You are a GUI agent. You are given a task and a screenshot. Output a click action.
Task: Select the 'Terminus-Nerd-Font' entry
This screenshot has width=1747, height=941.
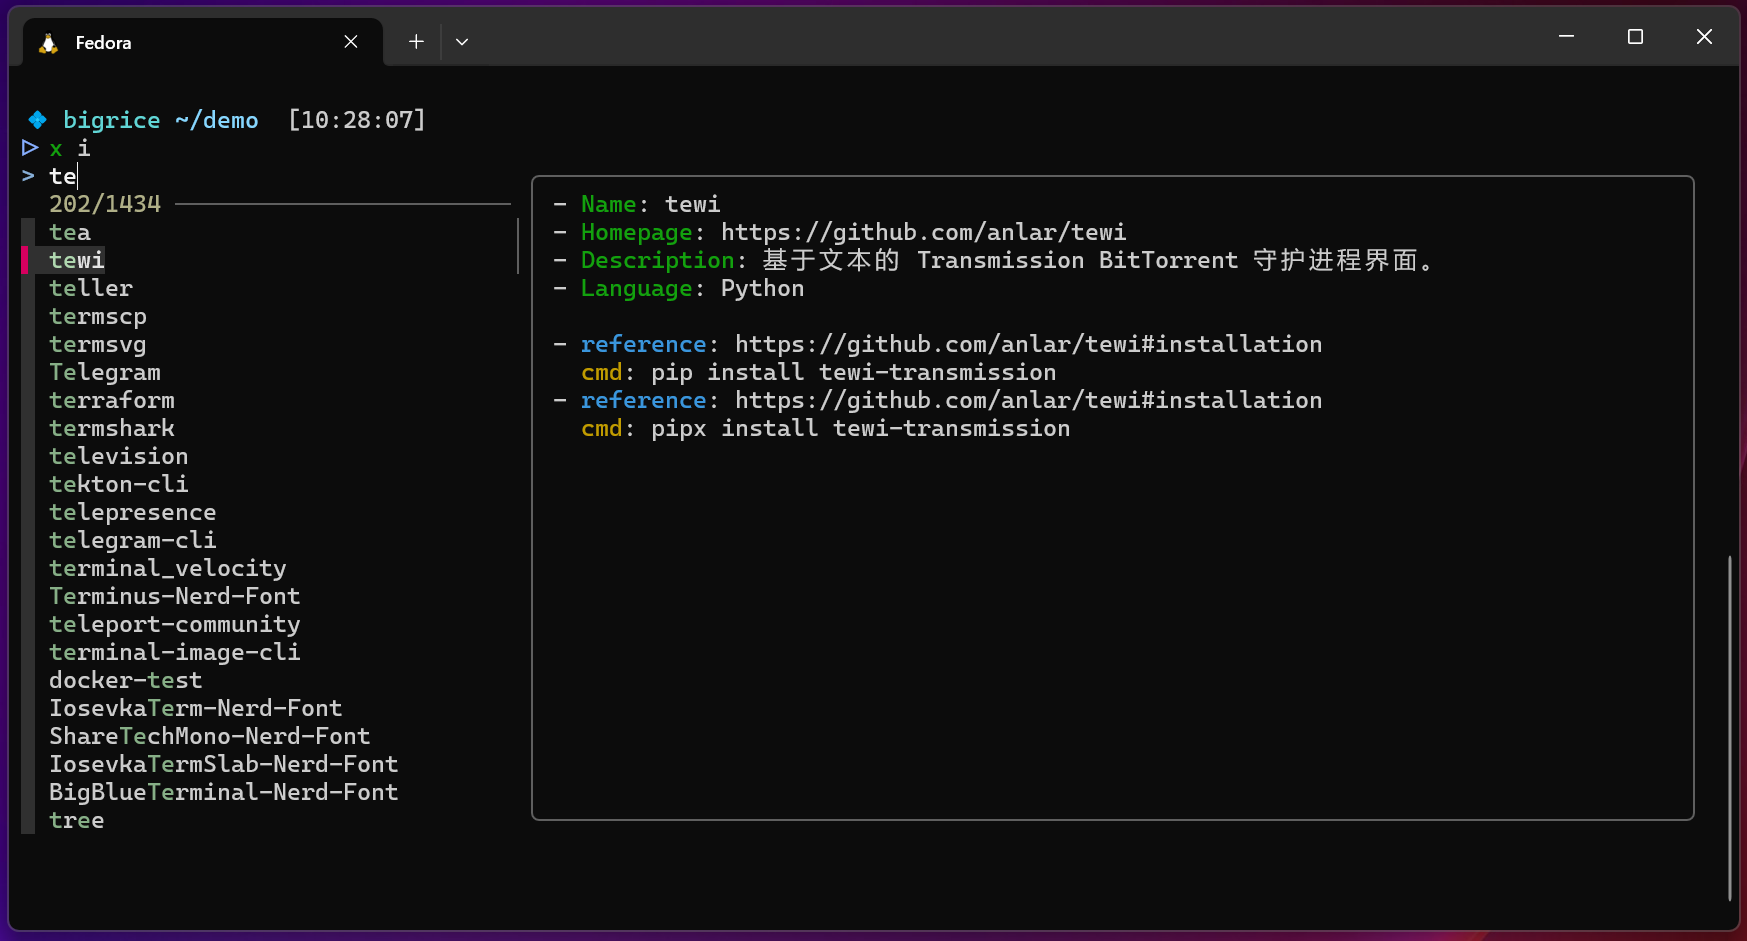pyautogui.click(x=175, y=596)
